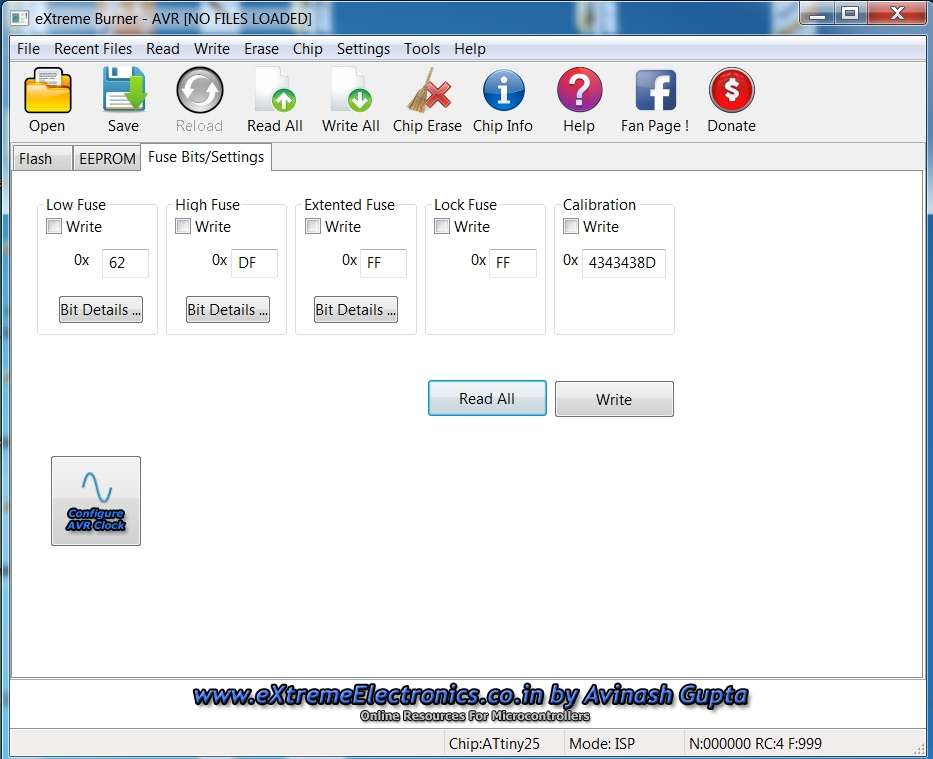Enable Write checkbox for Low Fuse

click(54, 227)
